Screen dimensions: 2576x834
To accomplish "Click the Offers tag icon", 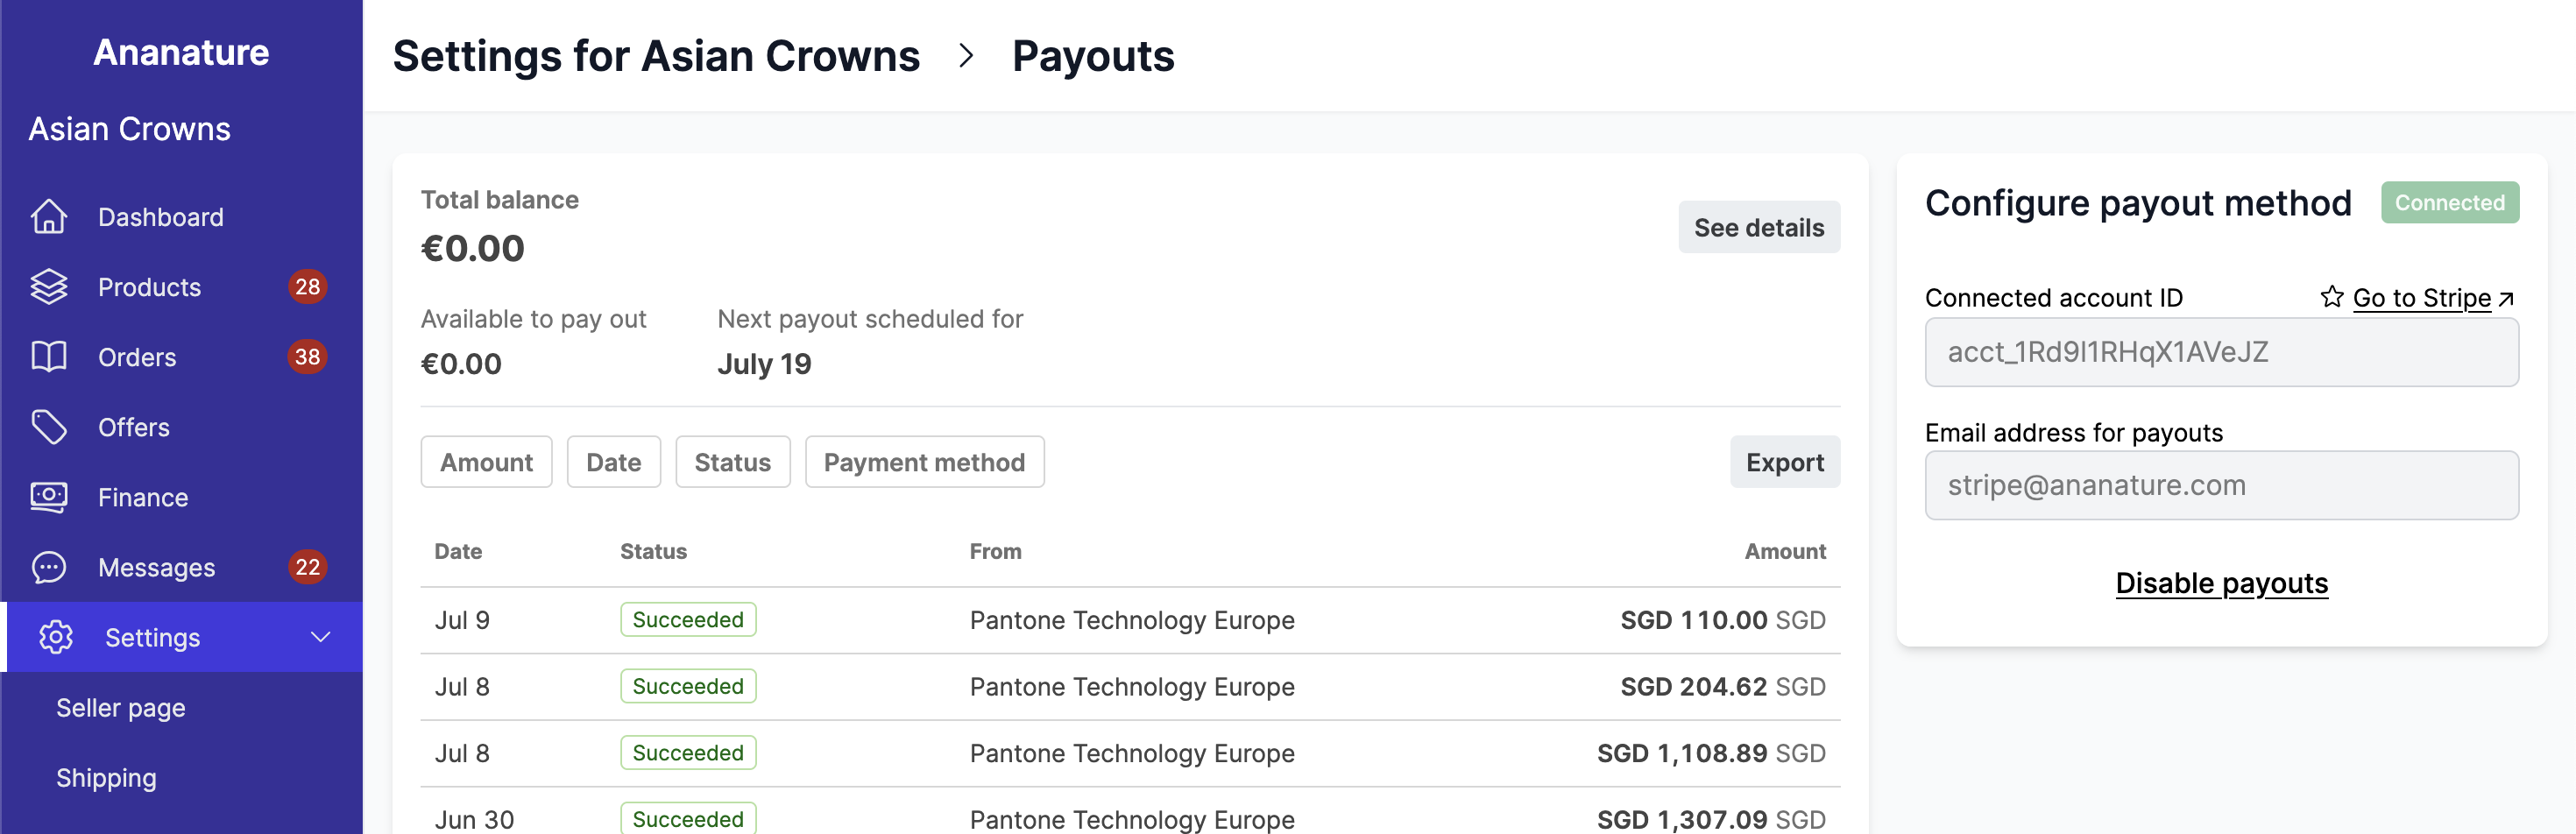I will click(51, 427).
